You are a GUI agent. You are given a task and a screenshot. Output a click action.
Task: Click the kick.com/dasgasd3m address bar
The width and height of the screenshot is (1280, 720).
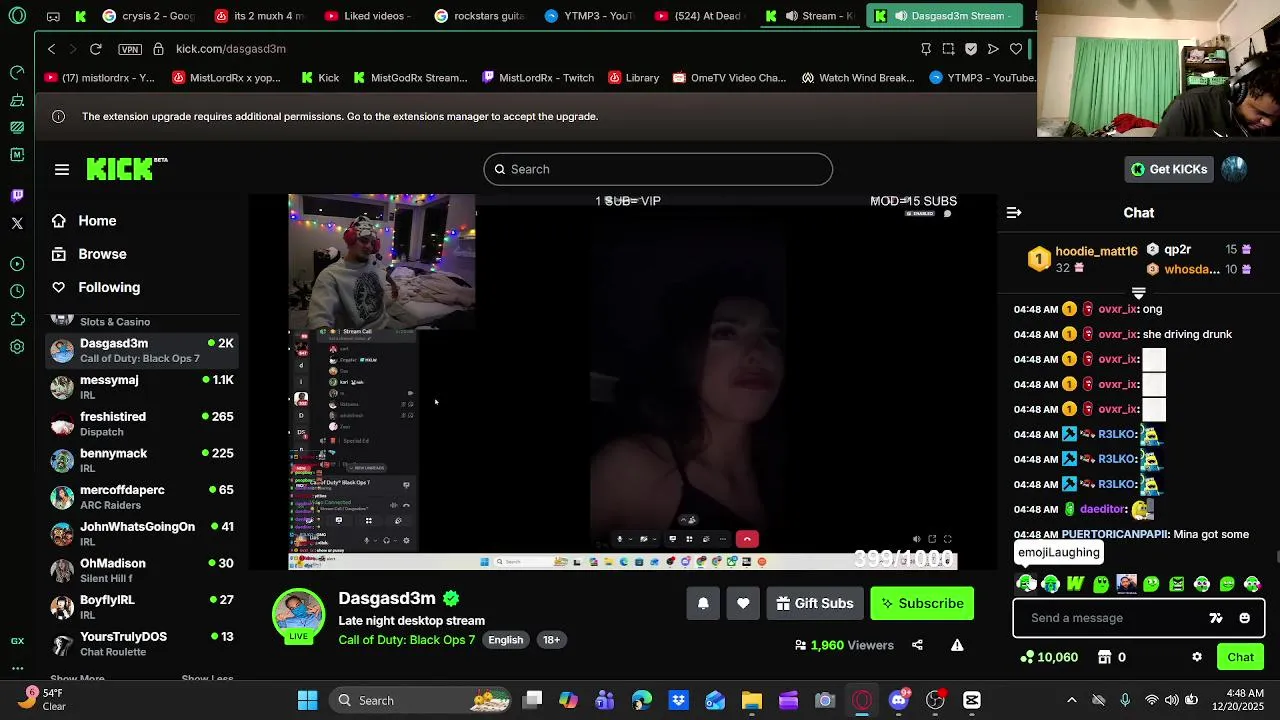(231, 49)
